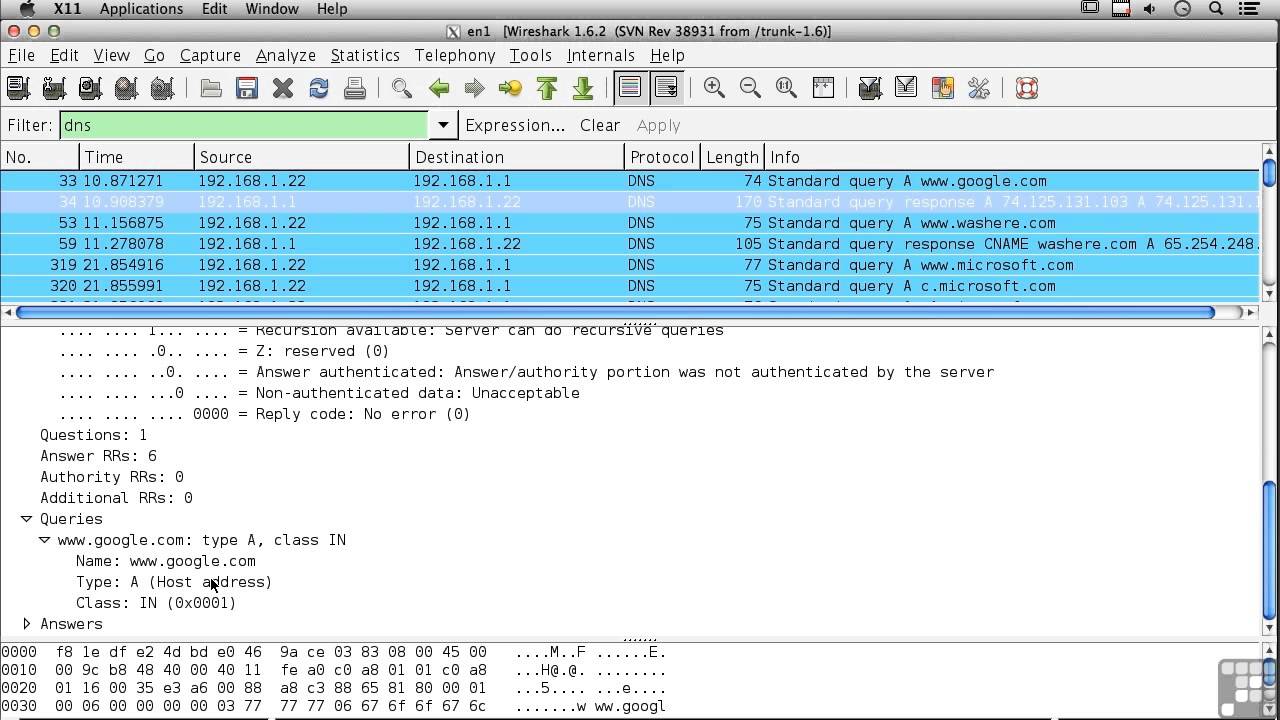The width and height of the screenshot is (1280, 720).
Task: Go back in packet history
Action: click(x=438, y=88)
